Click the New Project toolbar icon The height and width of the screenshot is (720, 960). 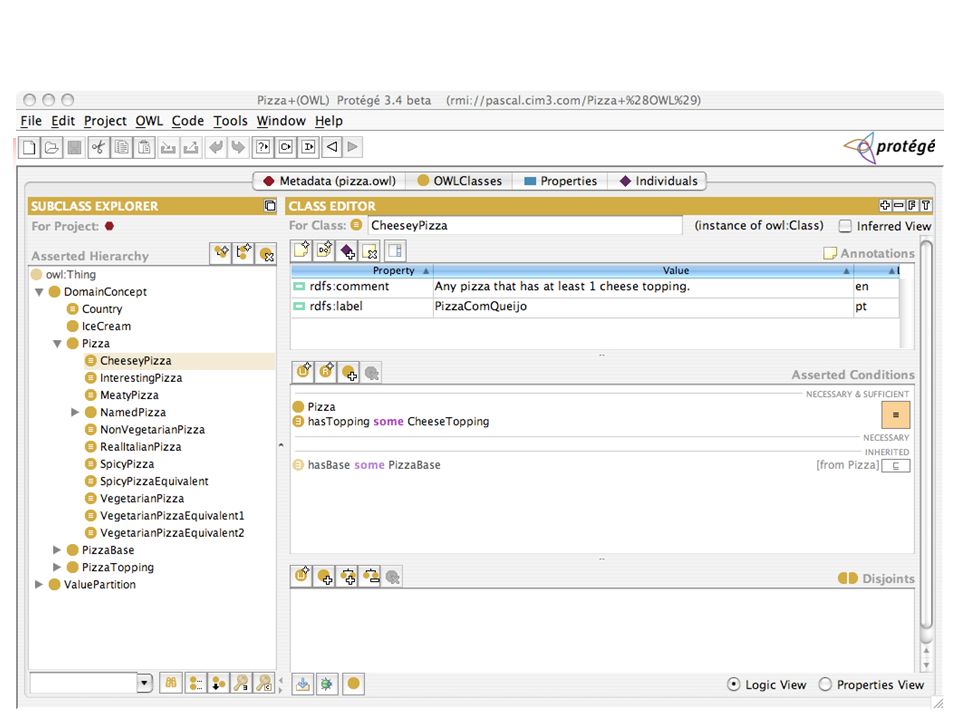point(29,147)
